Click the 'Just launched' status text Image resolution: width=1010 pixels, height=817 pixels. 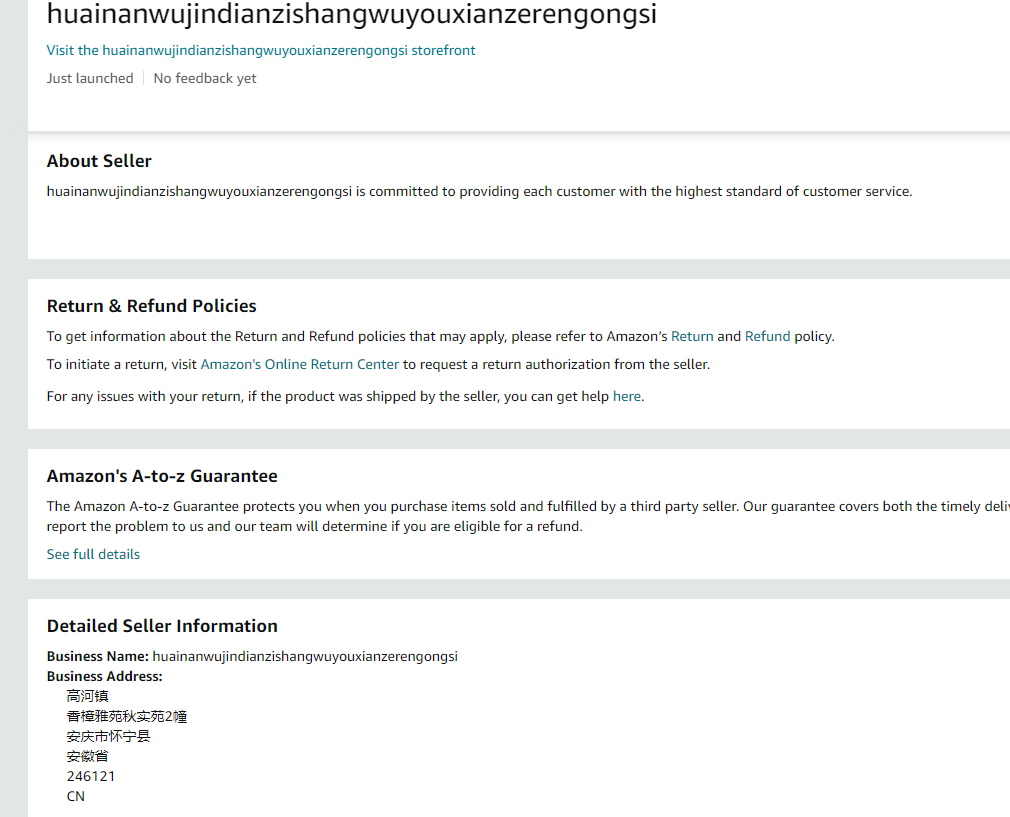point(90,78)
